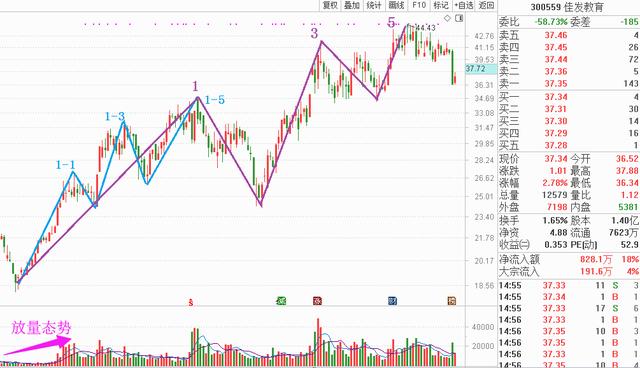This screenshot has height=368, width=640.
Task: Click the 返回 back button
Action: pyautogui.click(x=486, y=5)
